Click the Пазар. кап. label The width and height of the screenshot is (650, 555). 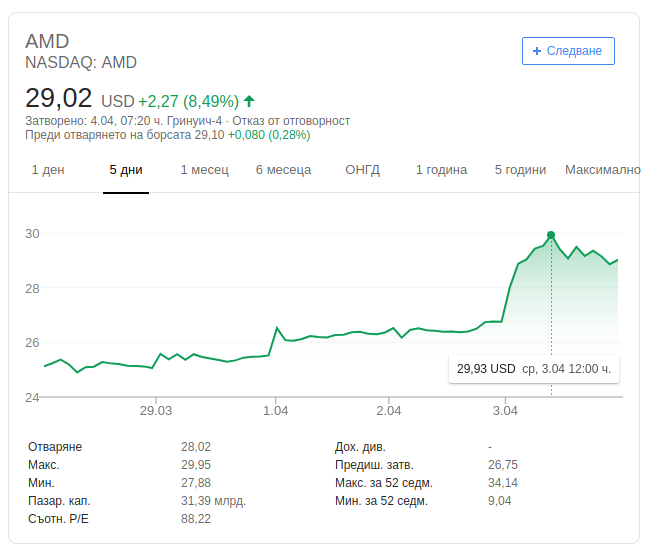click(x=59, y=501)
